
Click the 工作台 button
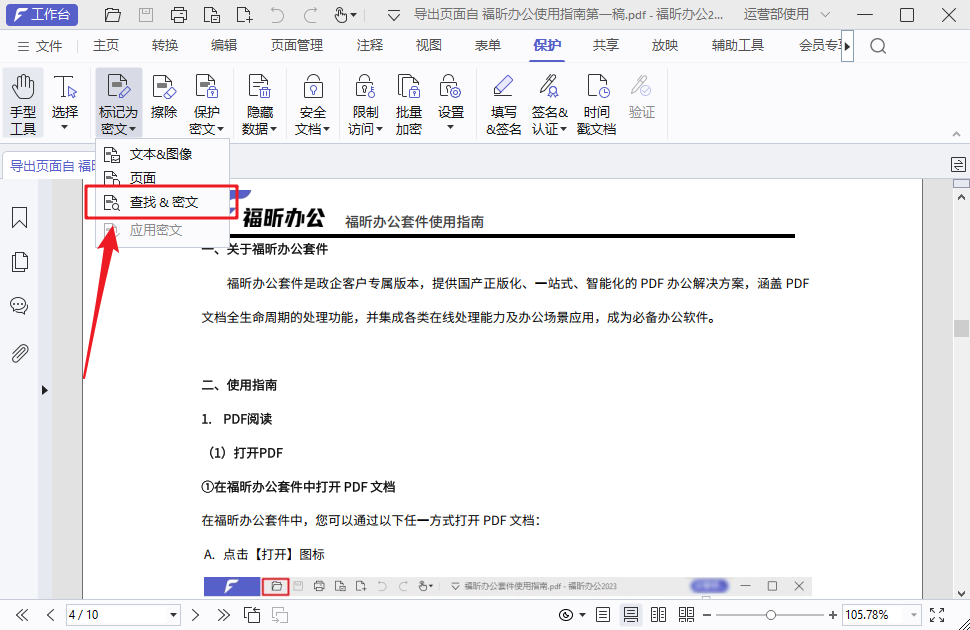41,14
